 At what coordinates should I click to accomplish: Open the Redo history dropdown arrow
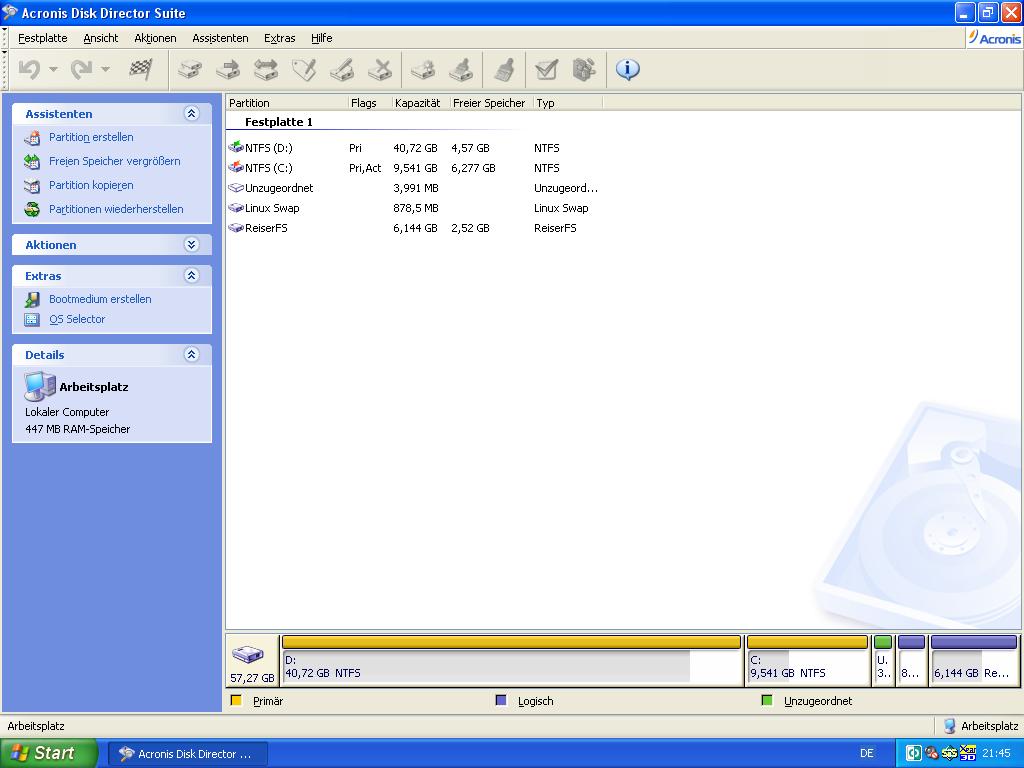(x=105, y=69)
